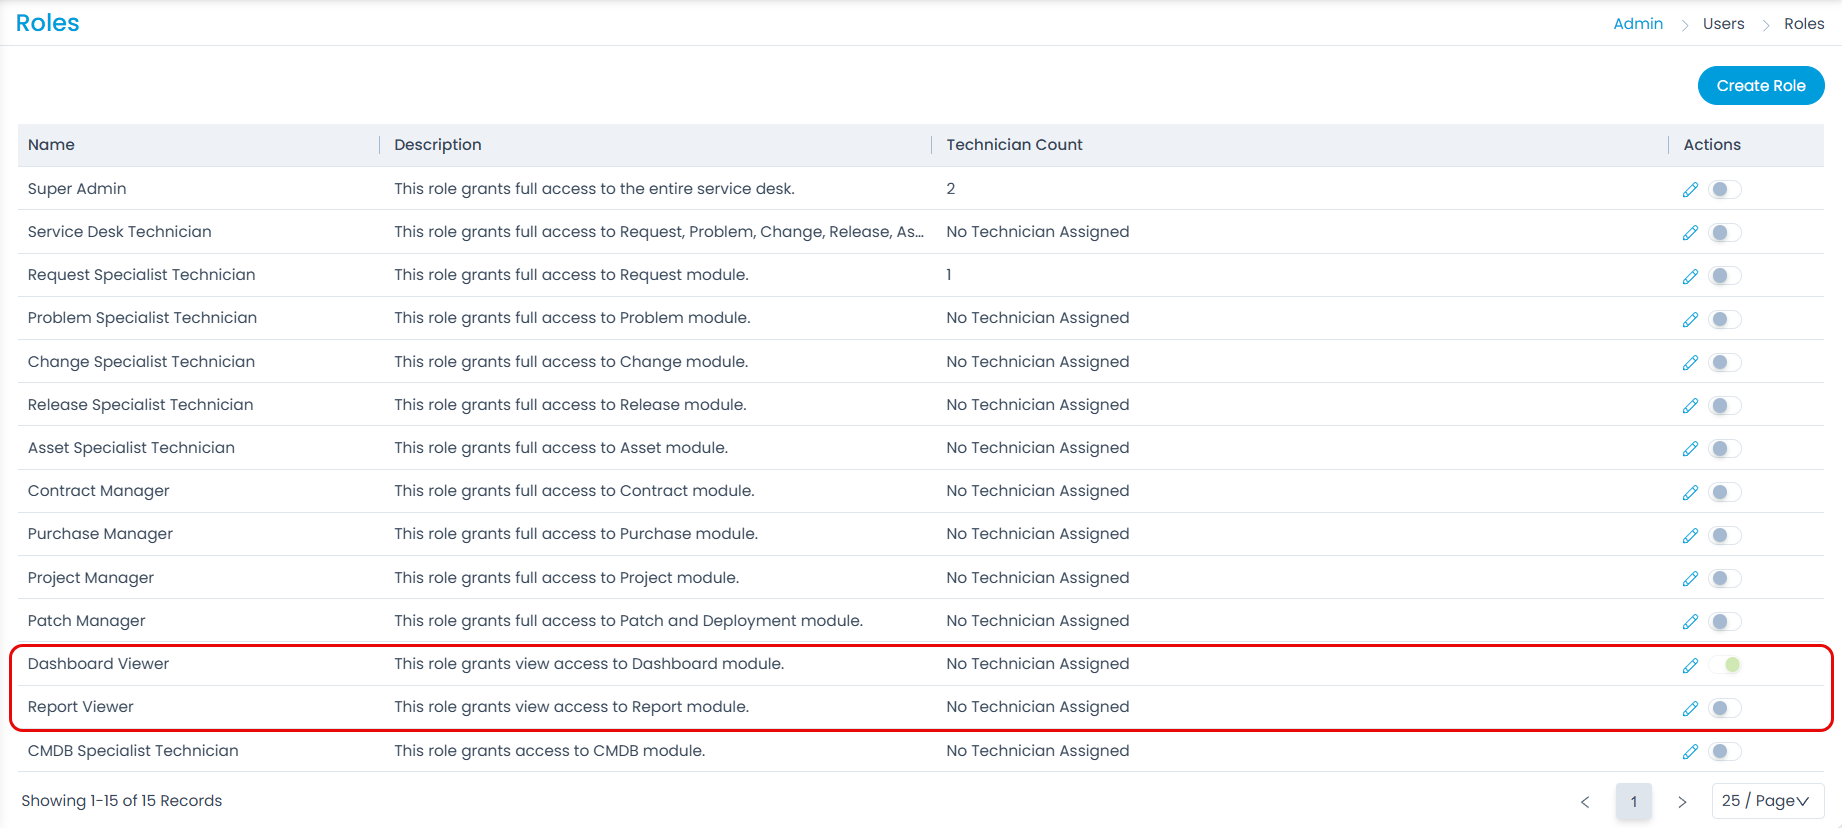This screenshot has width=1842, height=828.
Task: Open the 25 / Page size dropdown
Action: (x=1767, y=801)
